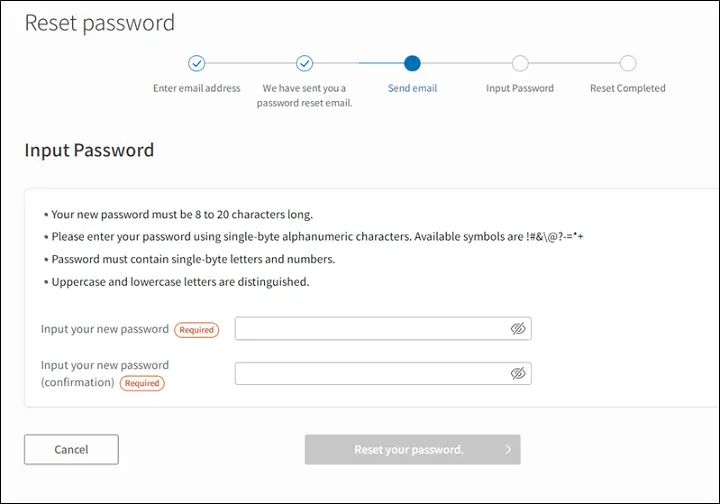Toggle visibility eye icon in confirmation password field
This screenshot has height=504, width=720.
(x=518, y=374)
